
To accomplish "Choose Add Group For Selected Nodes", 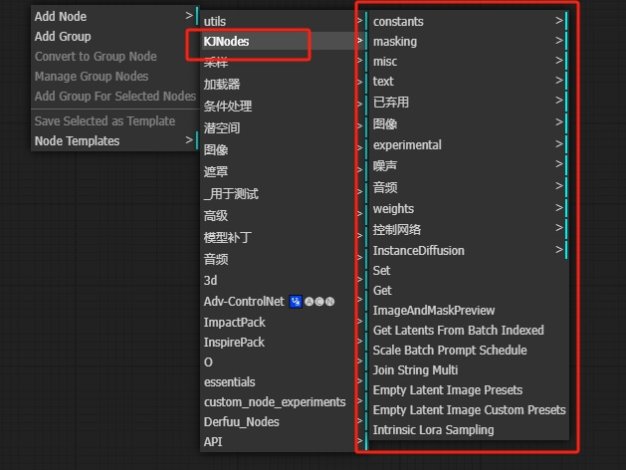I will (115, 96).
